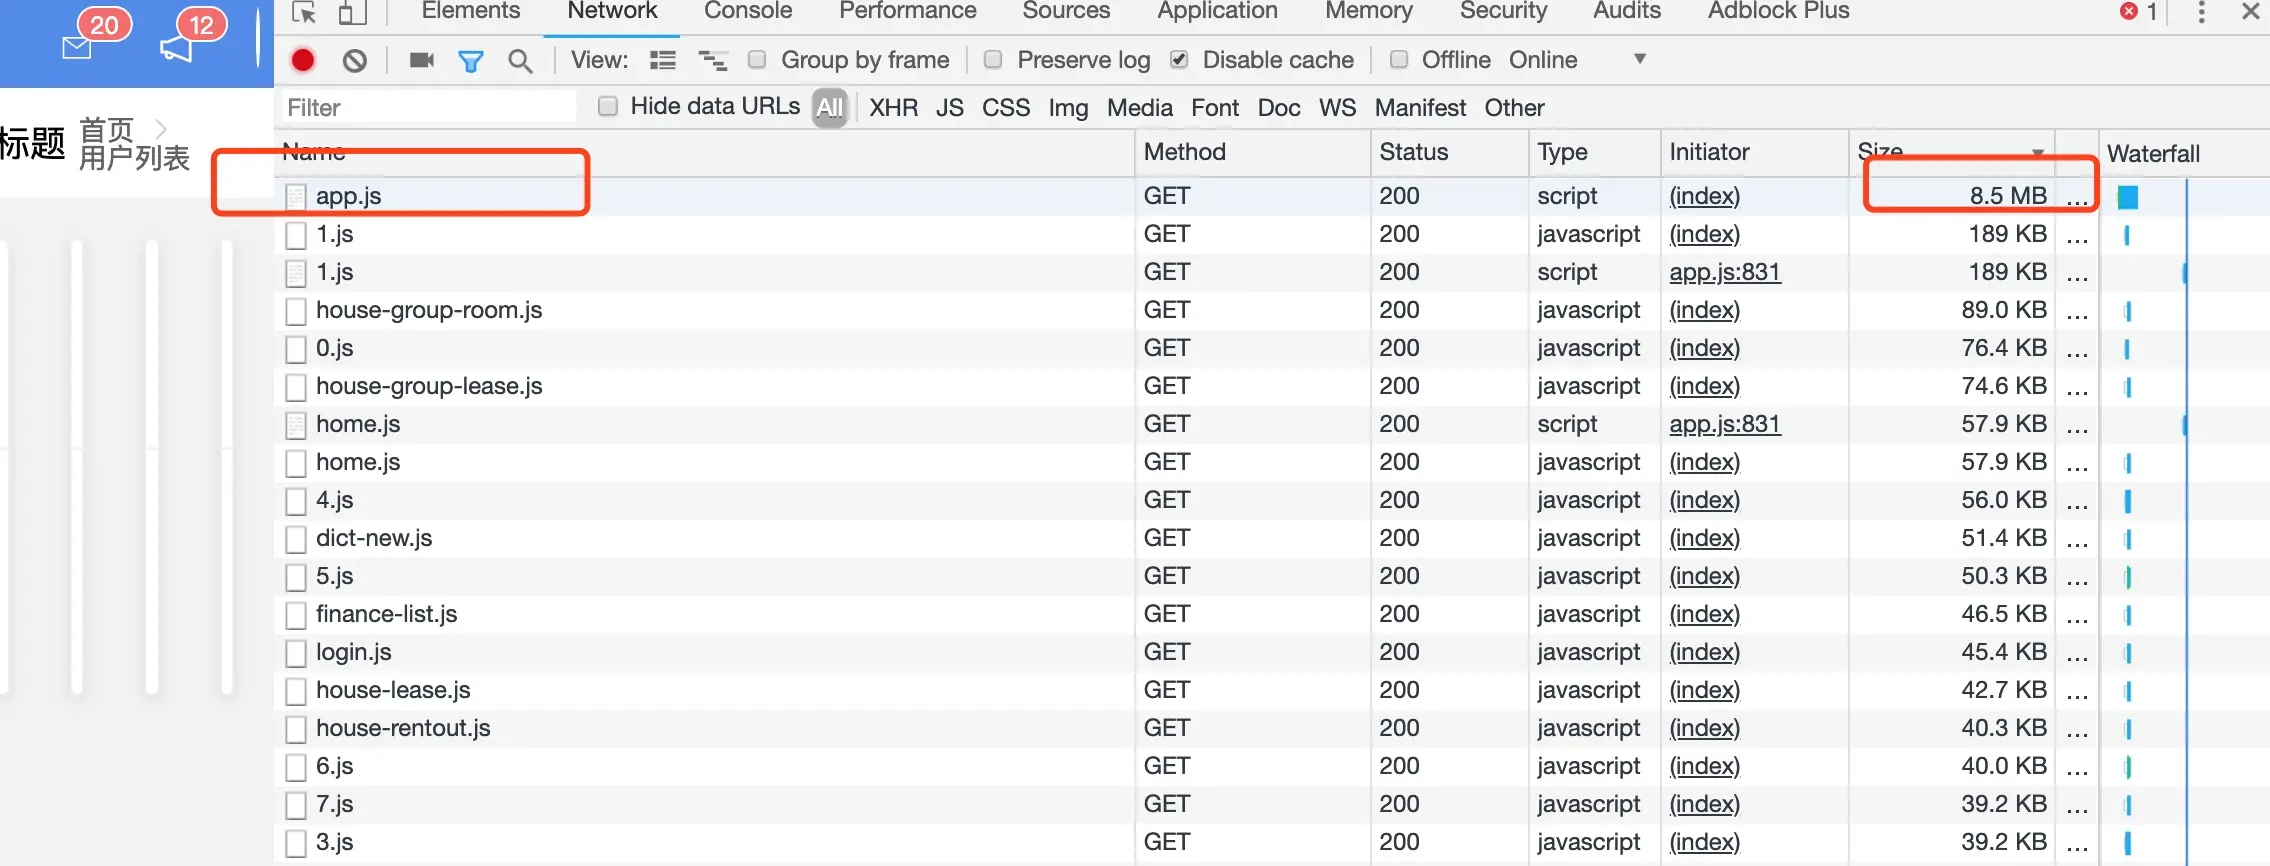The height and width of the screenshot is (866, 2270).
Task: Clear the network log
Action: click(x=354, y=60)
